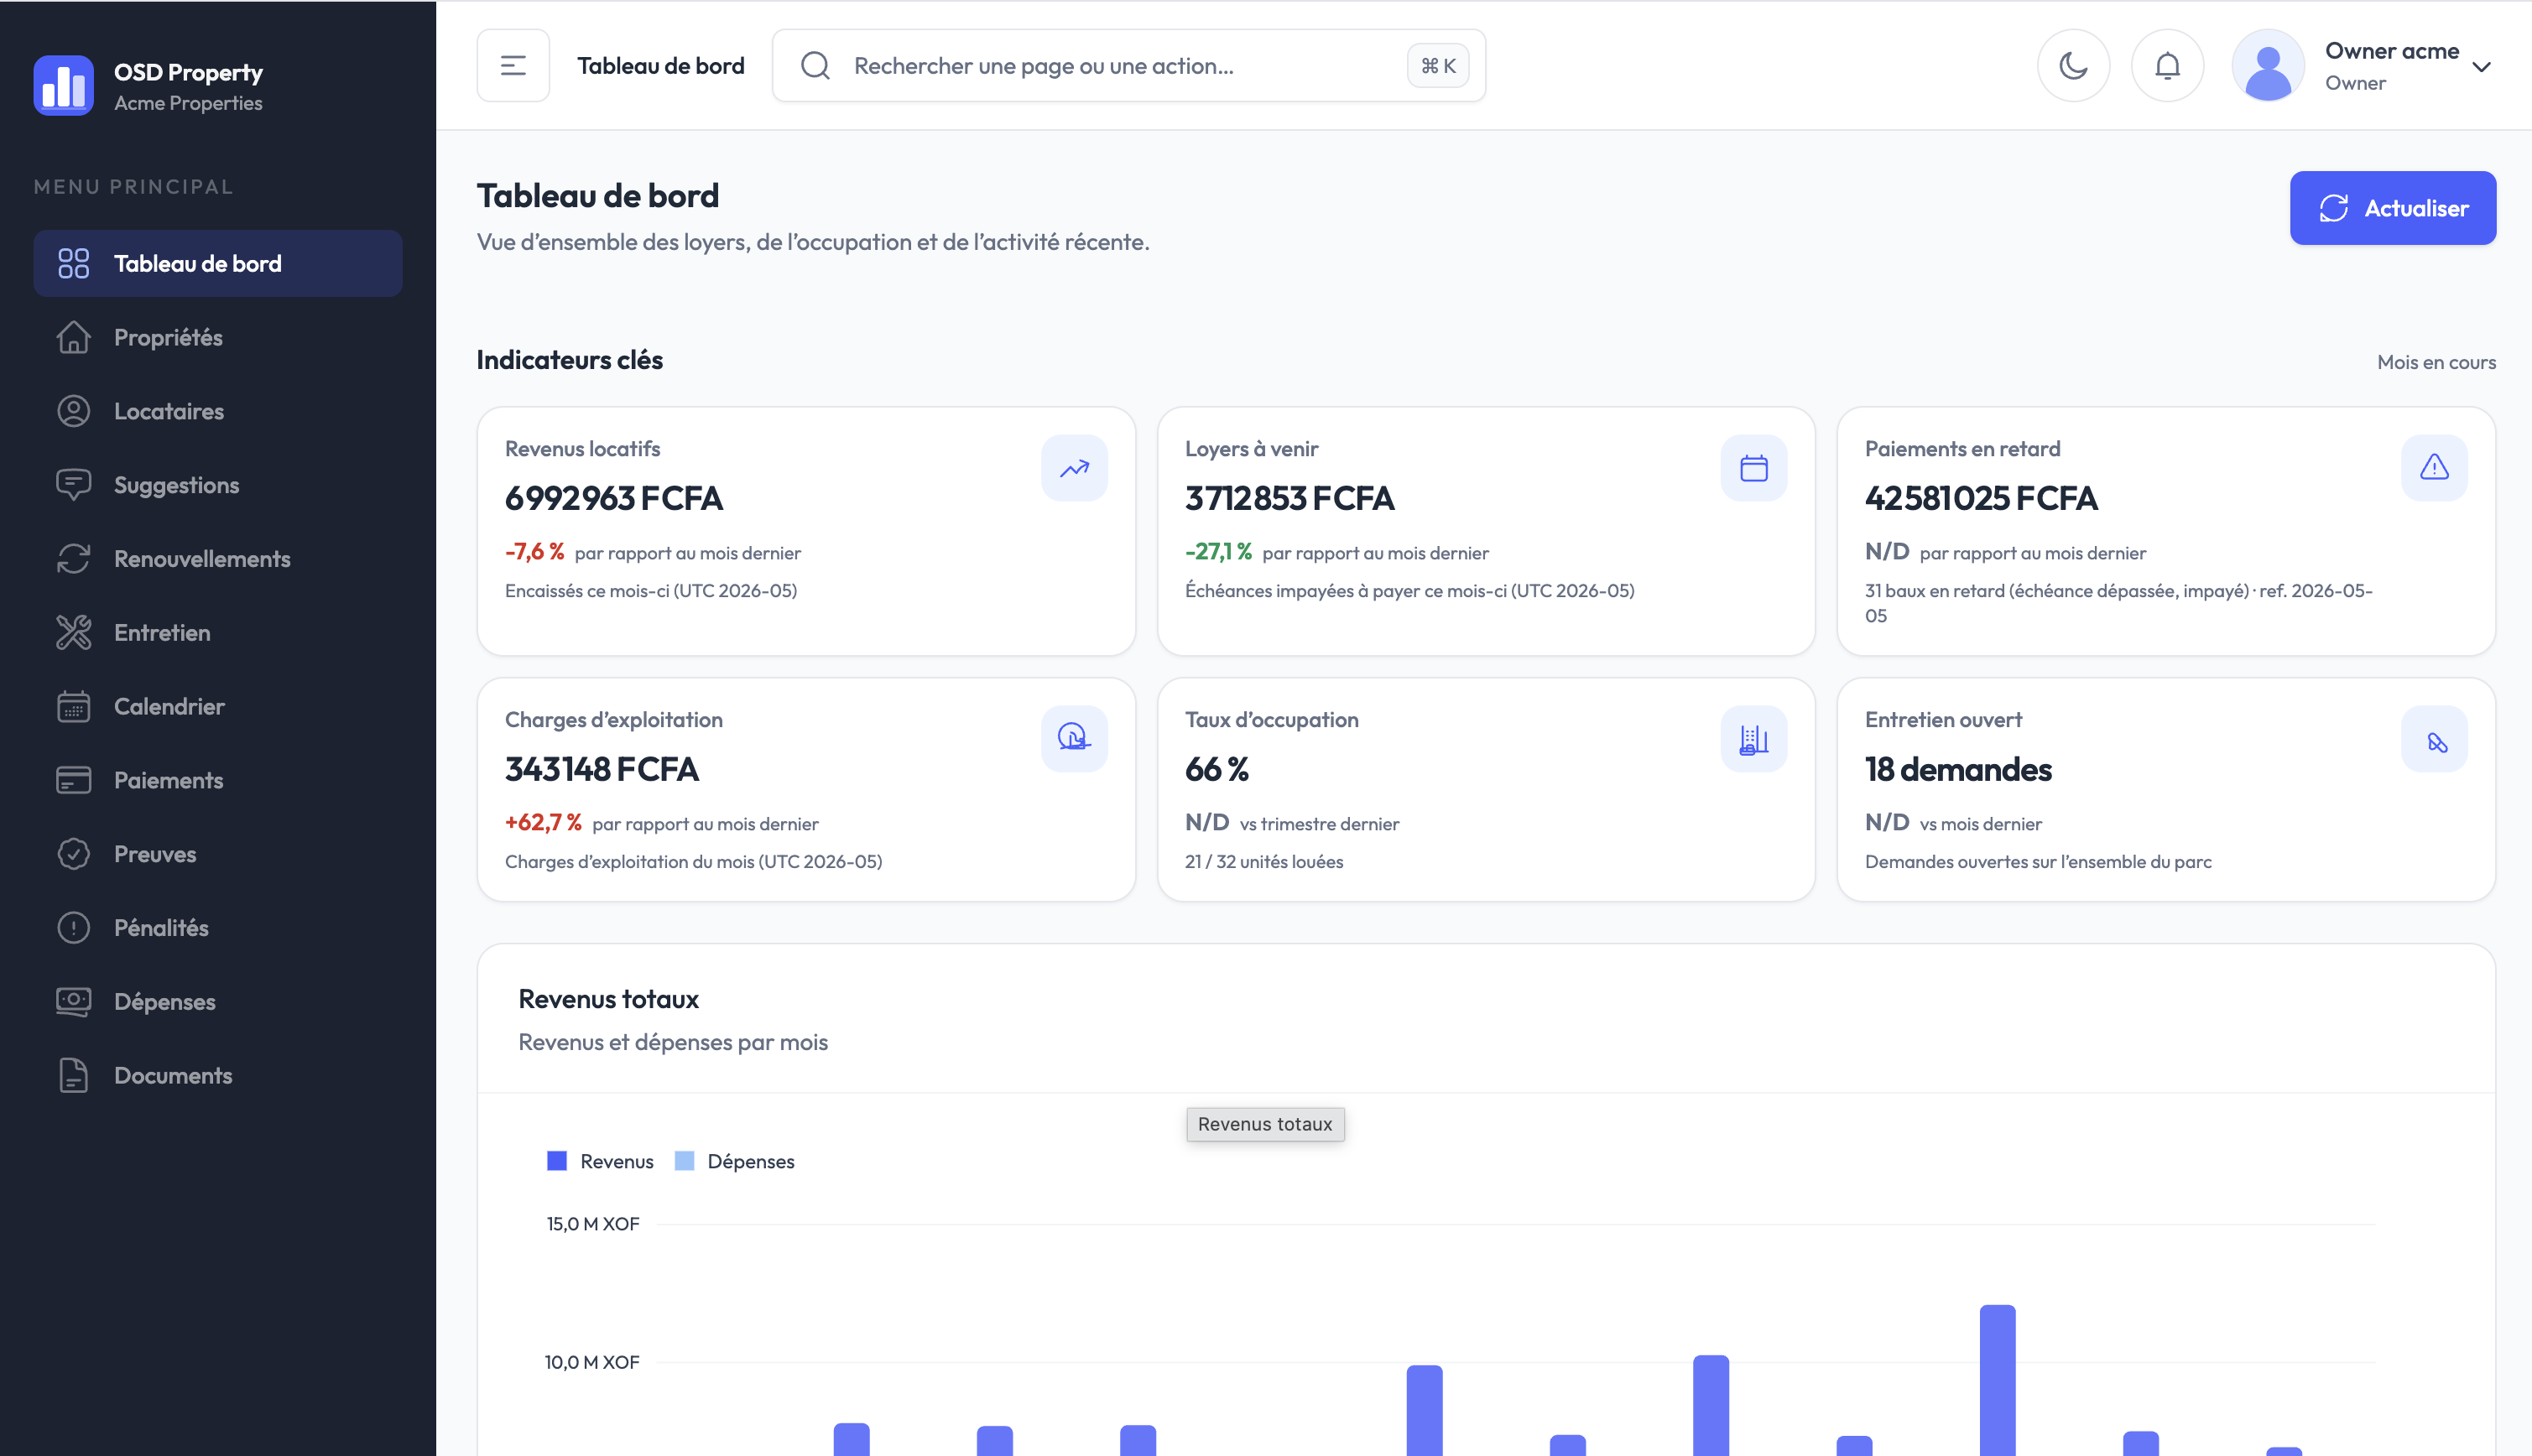Open notifications bell
This screenshot has height=1456, width=2532.
tap(2167, 66)
